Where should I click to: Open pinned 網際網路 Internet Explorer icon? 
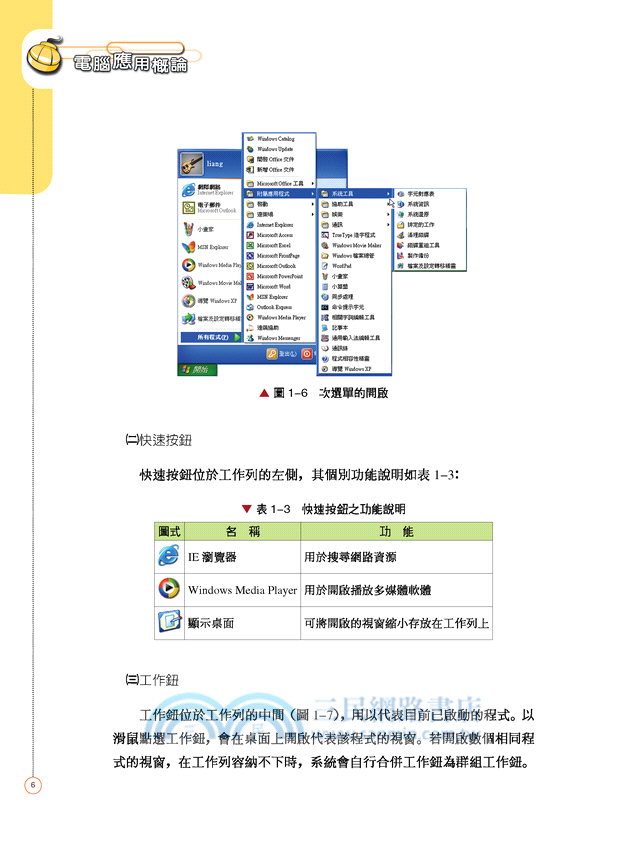point(188,190)
